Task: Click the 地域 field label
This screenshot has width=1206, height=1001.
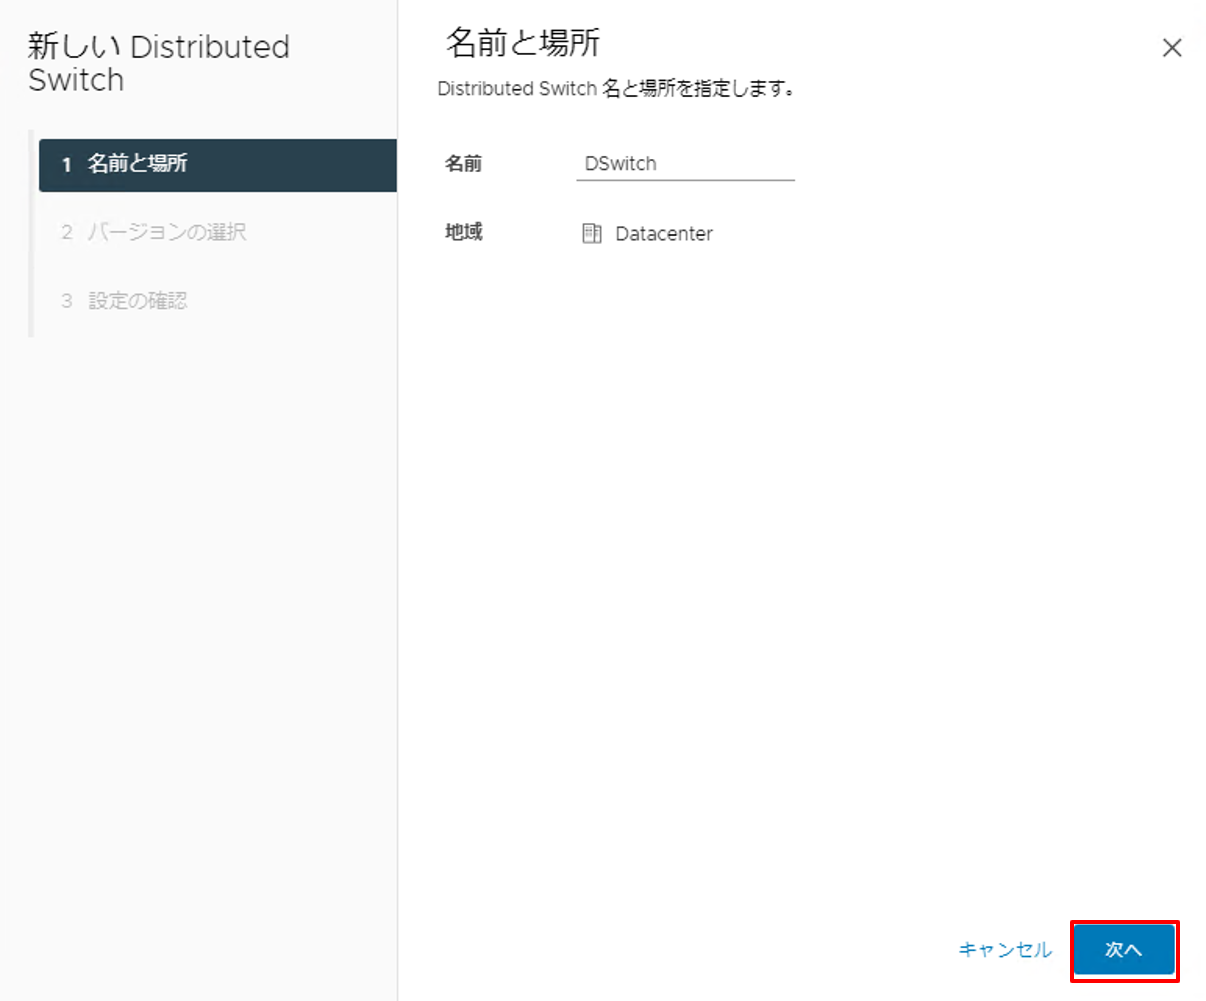Action: coord(463,232)
